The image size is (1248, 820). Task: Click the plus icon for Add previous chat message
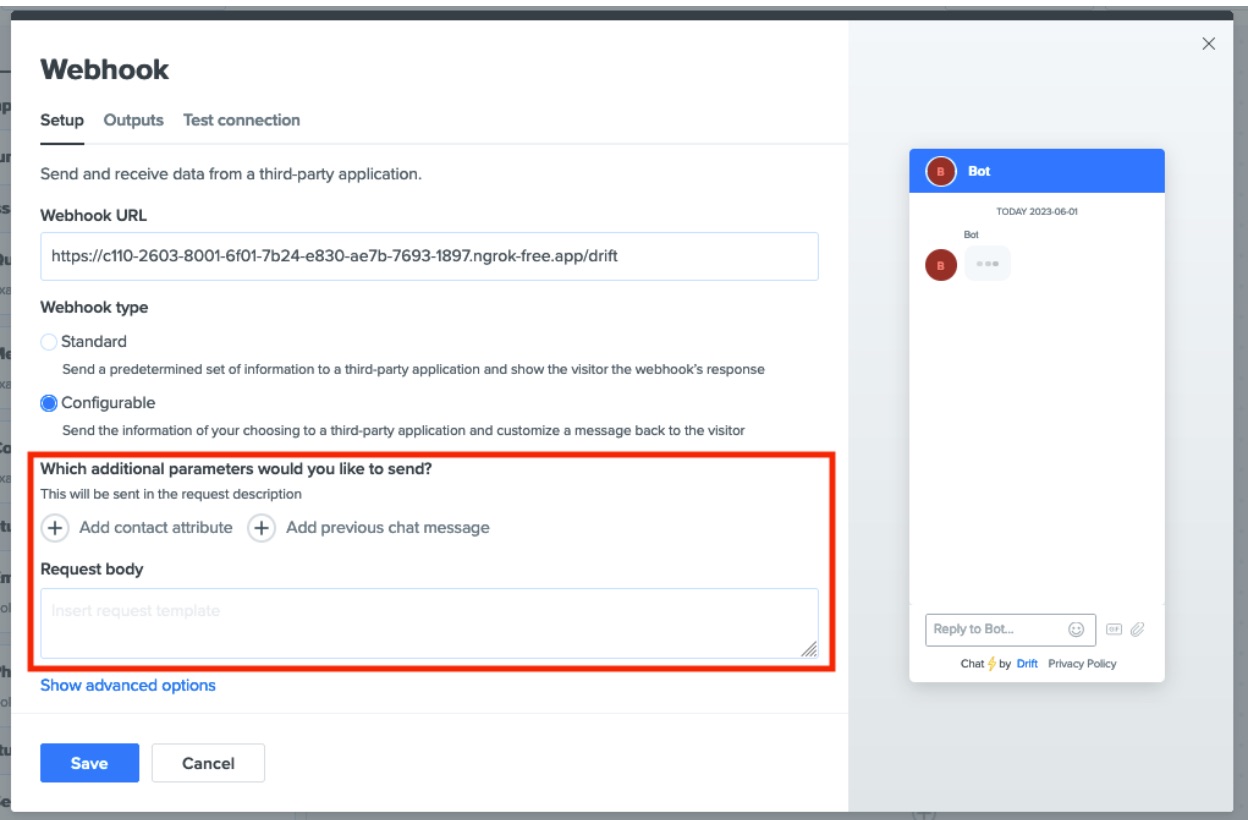[x=261, y=528]
